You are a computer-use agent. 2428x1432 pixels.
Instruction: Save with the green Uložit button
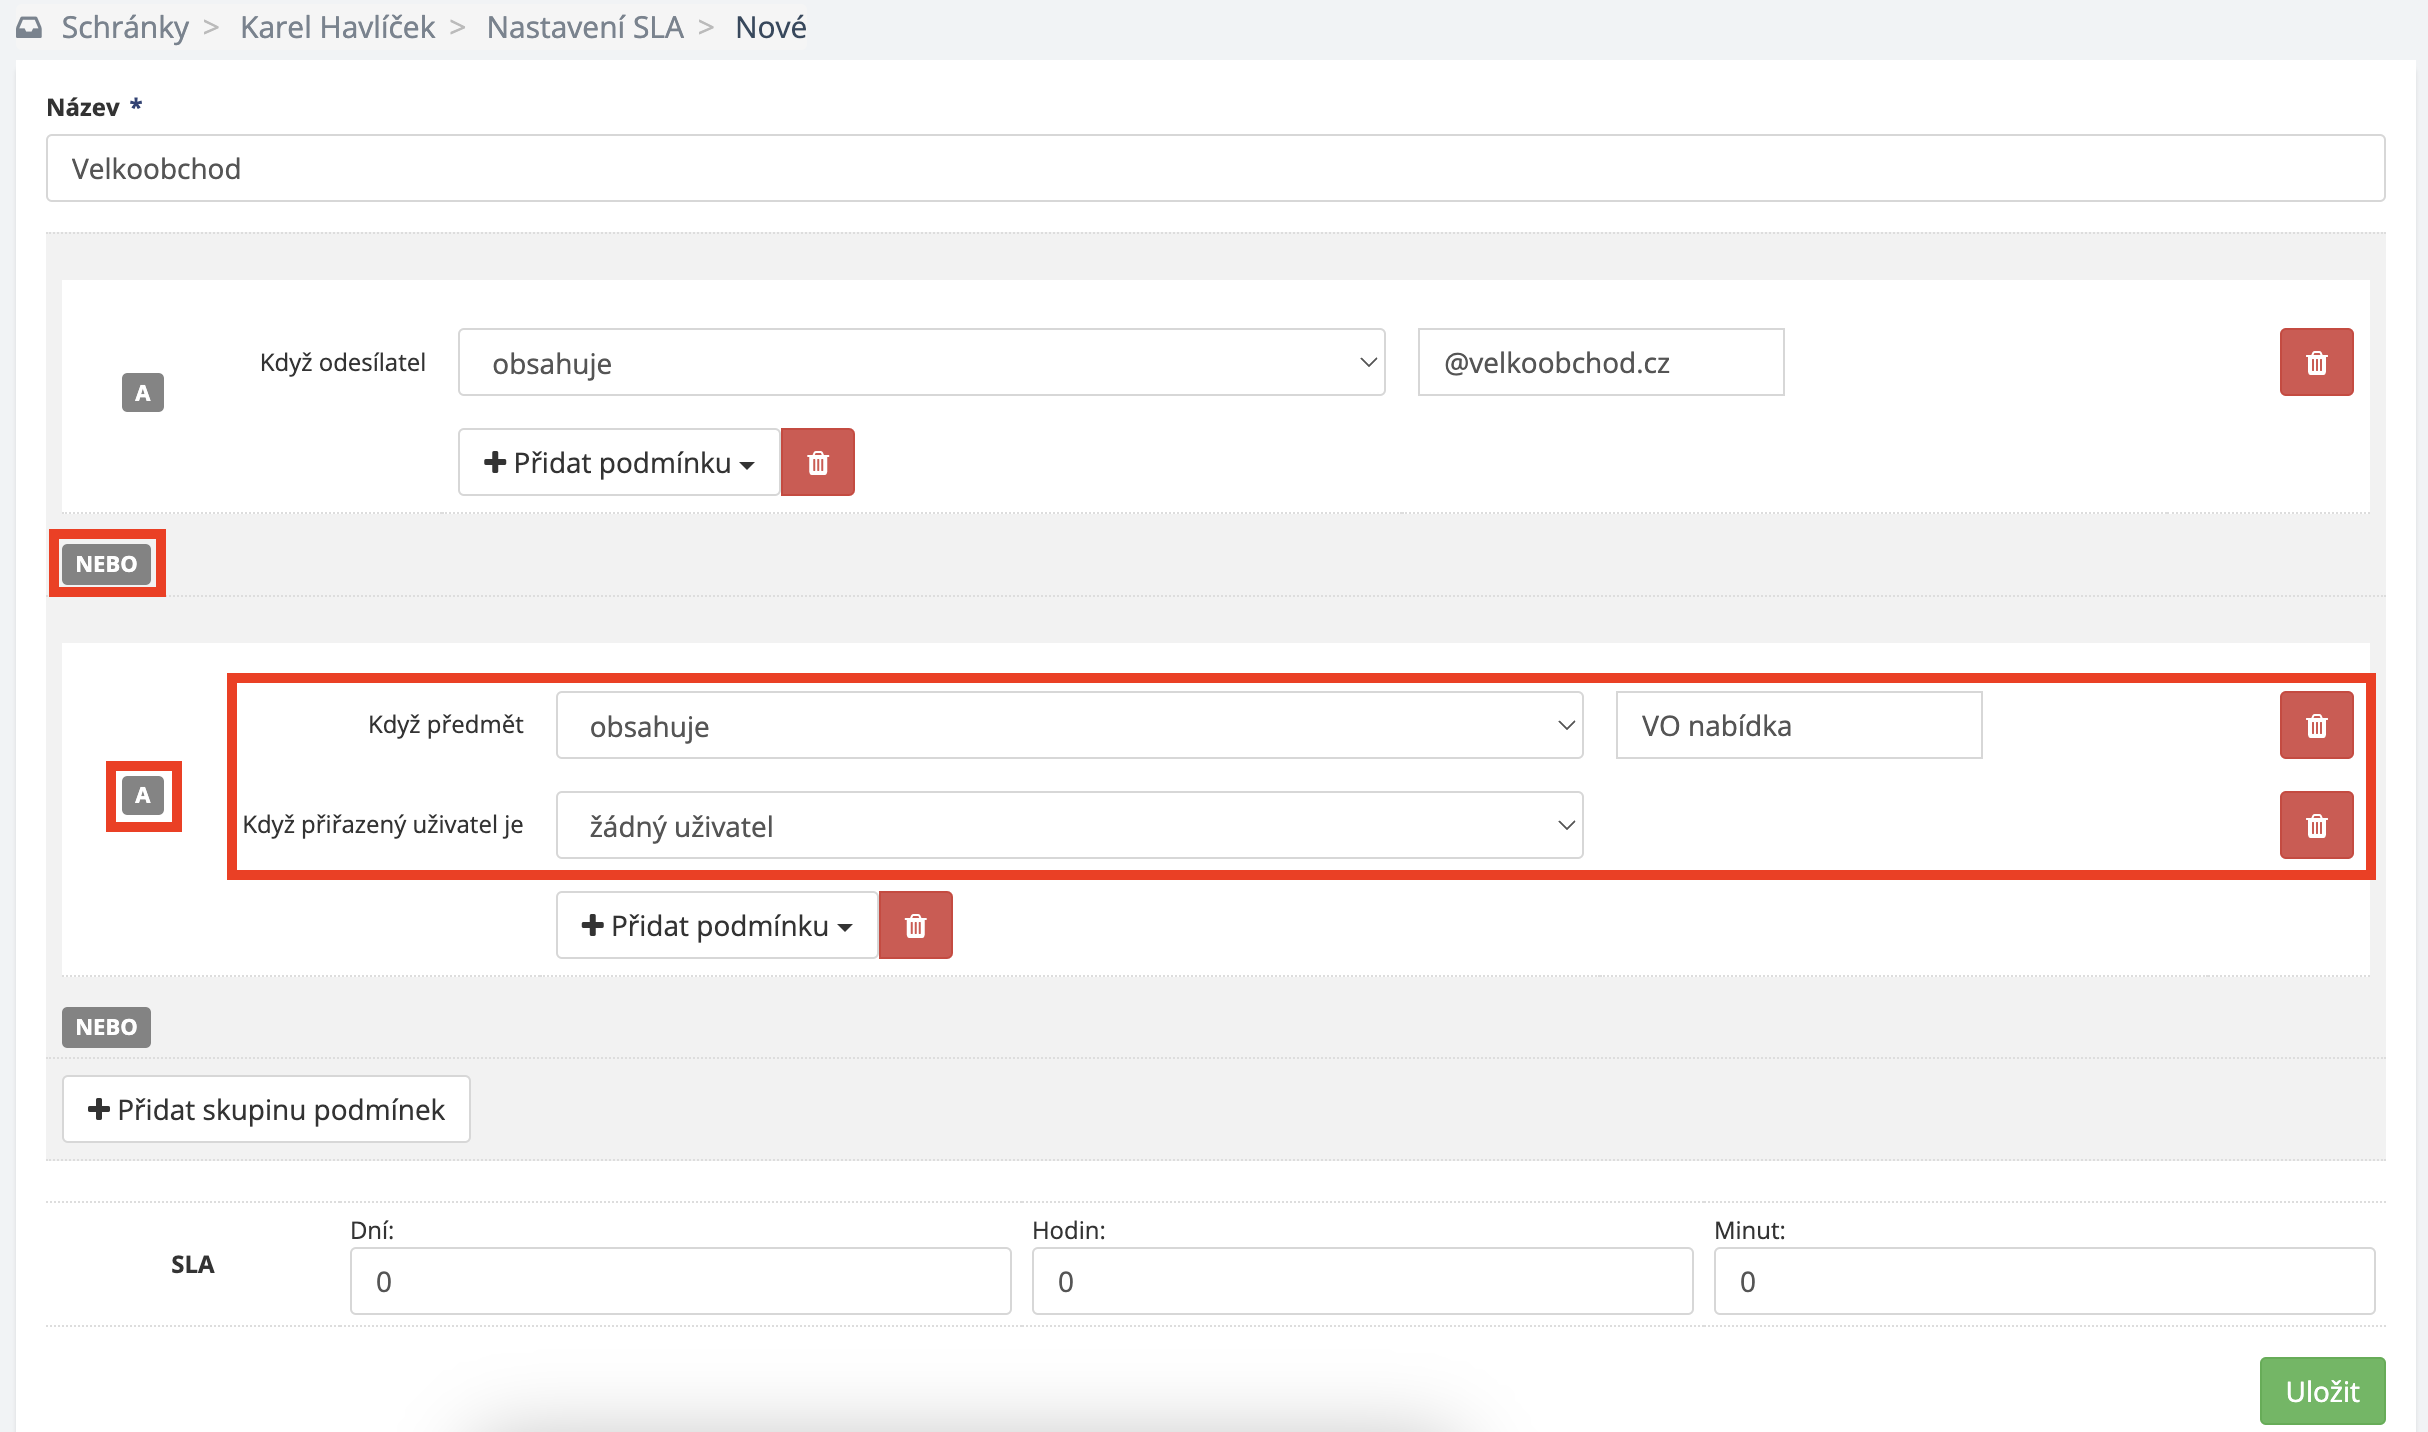(2322, 1390)
